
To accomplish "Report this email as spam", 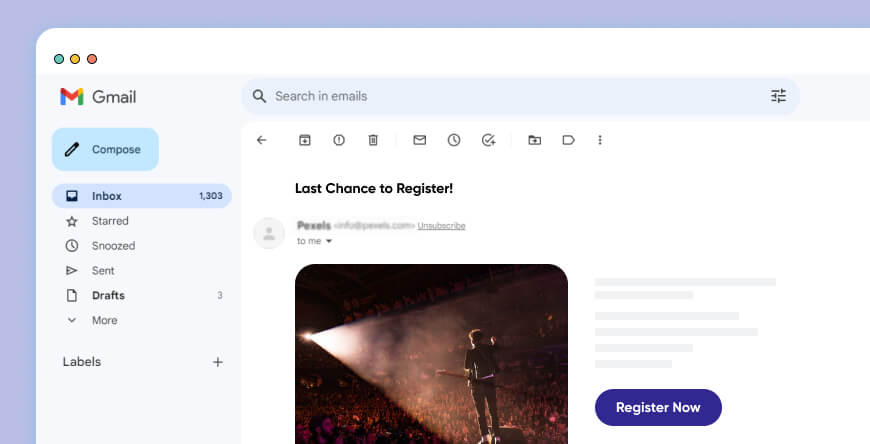I will [339, 140].
